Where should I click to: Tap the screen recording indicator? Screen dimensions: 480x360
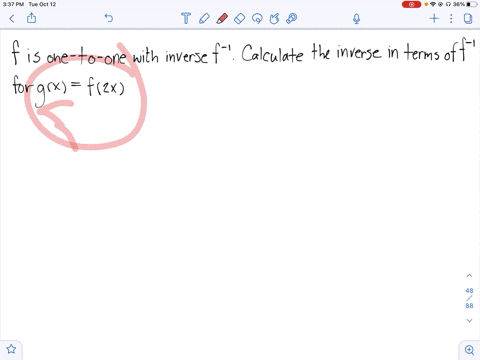(x=411, y=4)
